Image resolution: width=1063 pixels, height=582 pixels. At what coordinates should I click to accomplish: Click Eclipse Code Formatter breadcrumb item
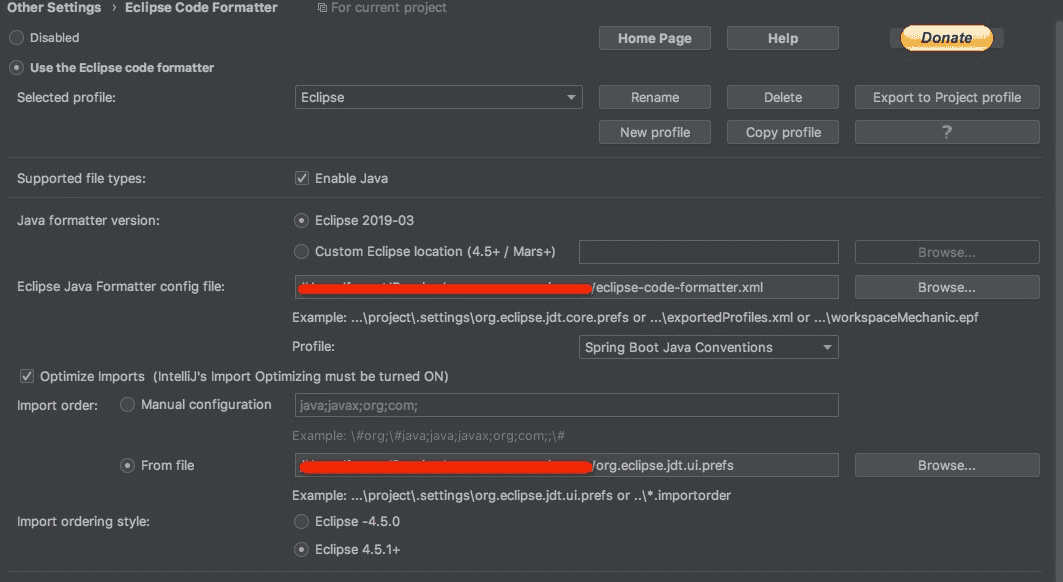pos(201,8)
